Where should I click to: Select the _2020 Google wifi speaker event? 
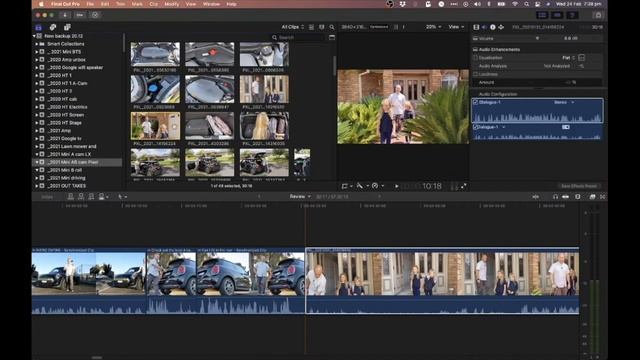pos(75,68)
